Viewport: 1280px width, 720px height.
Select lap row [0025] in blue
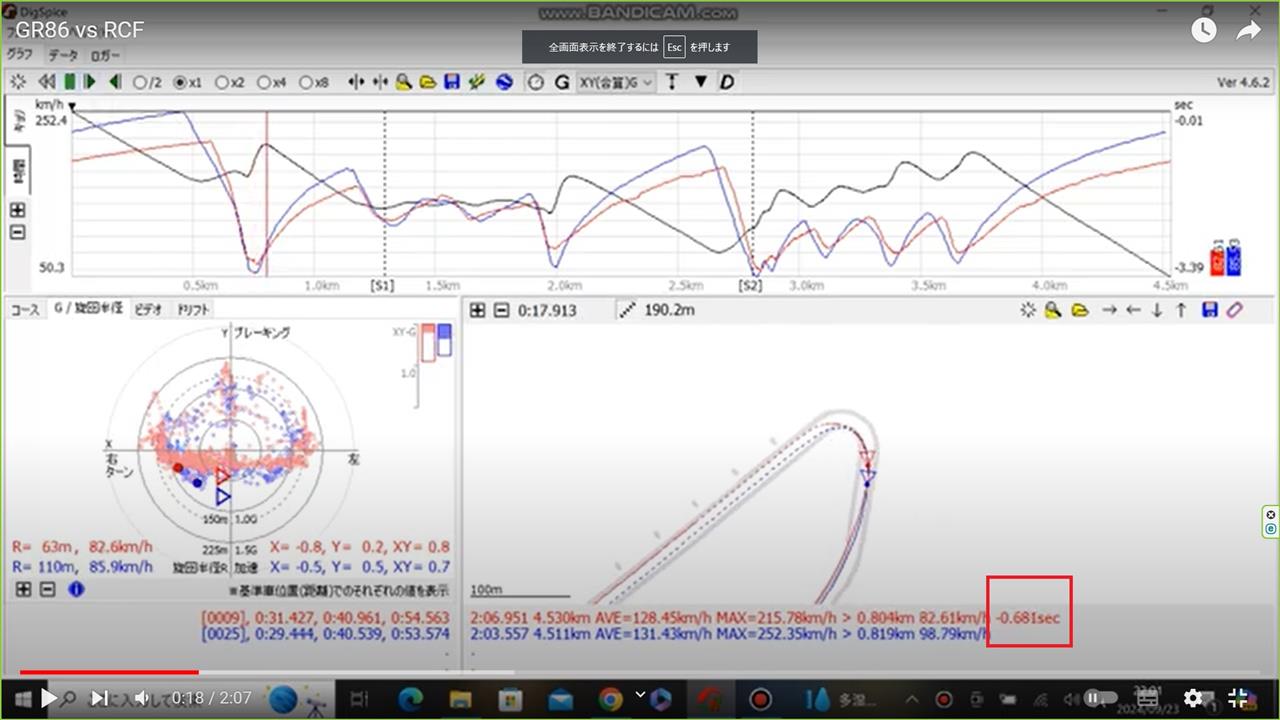pyautogui.click(x=325, y=634)
